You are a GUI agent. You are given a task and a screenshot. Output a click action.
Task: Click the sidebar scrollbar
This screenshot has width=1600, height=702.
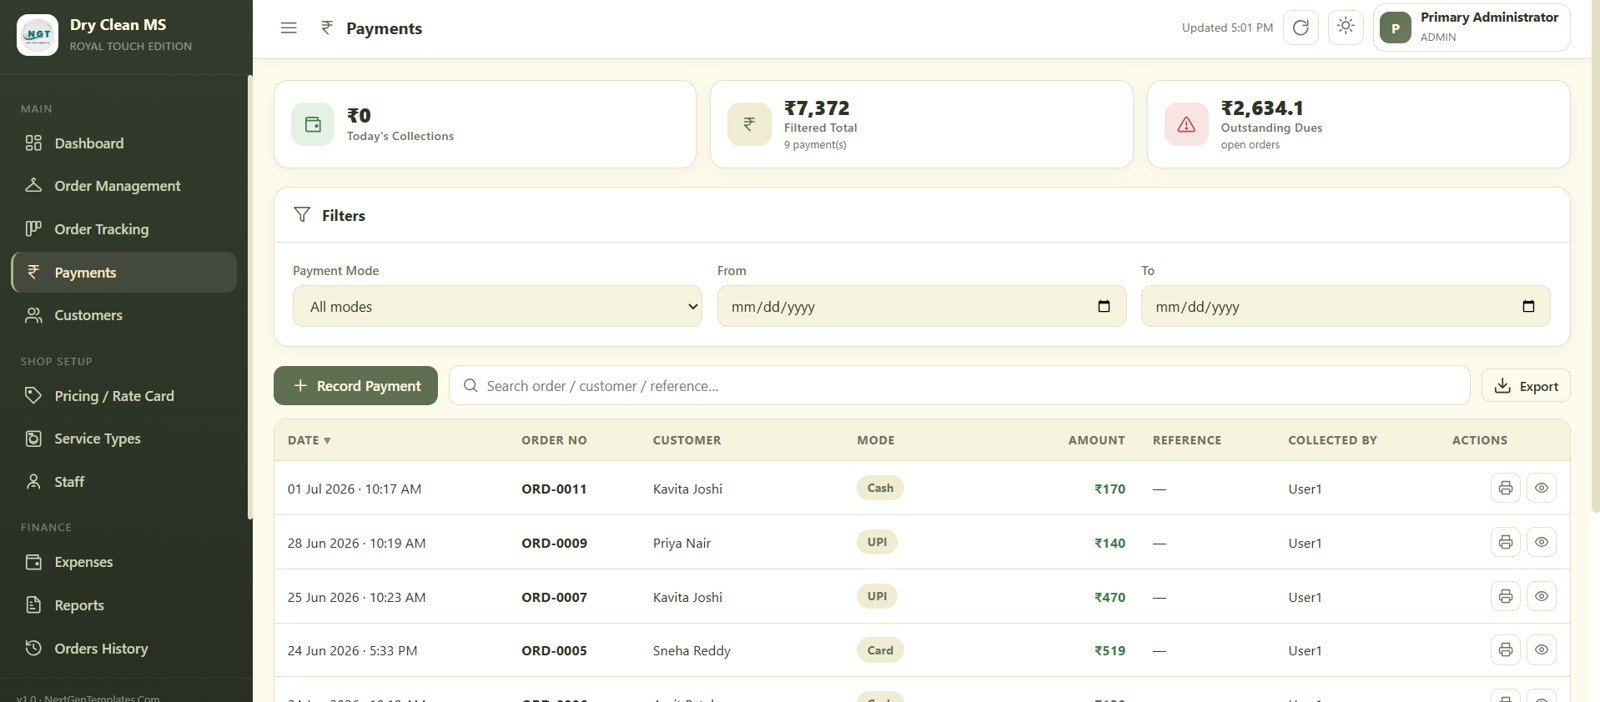(x=249, y=297)
